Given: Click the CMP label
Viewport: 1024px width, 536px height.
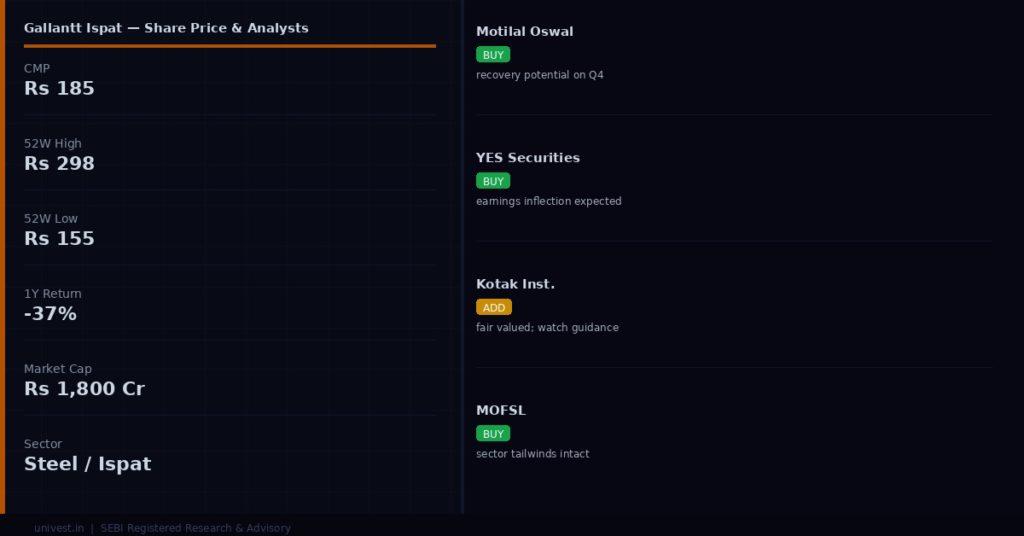Looking at the screenshot, I should coord(37,69).
